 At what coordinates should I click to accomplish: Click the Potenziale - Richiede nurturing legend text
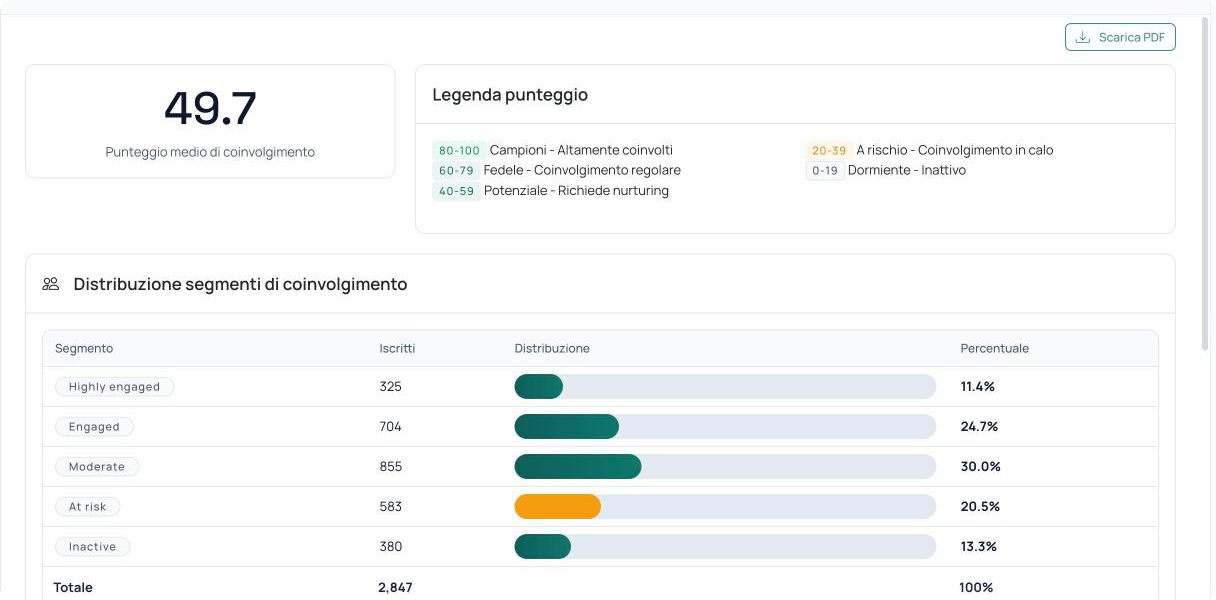576,191
